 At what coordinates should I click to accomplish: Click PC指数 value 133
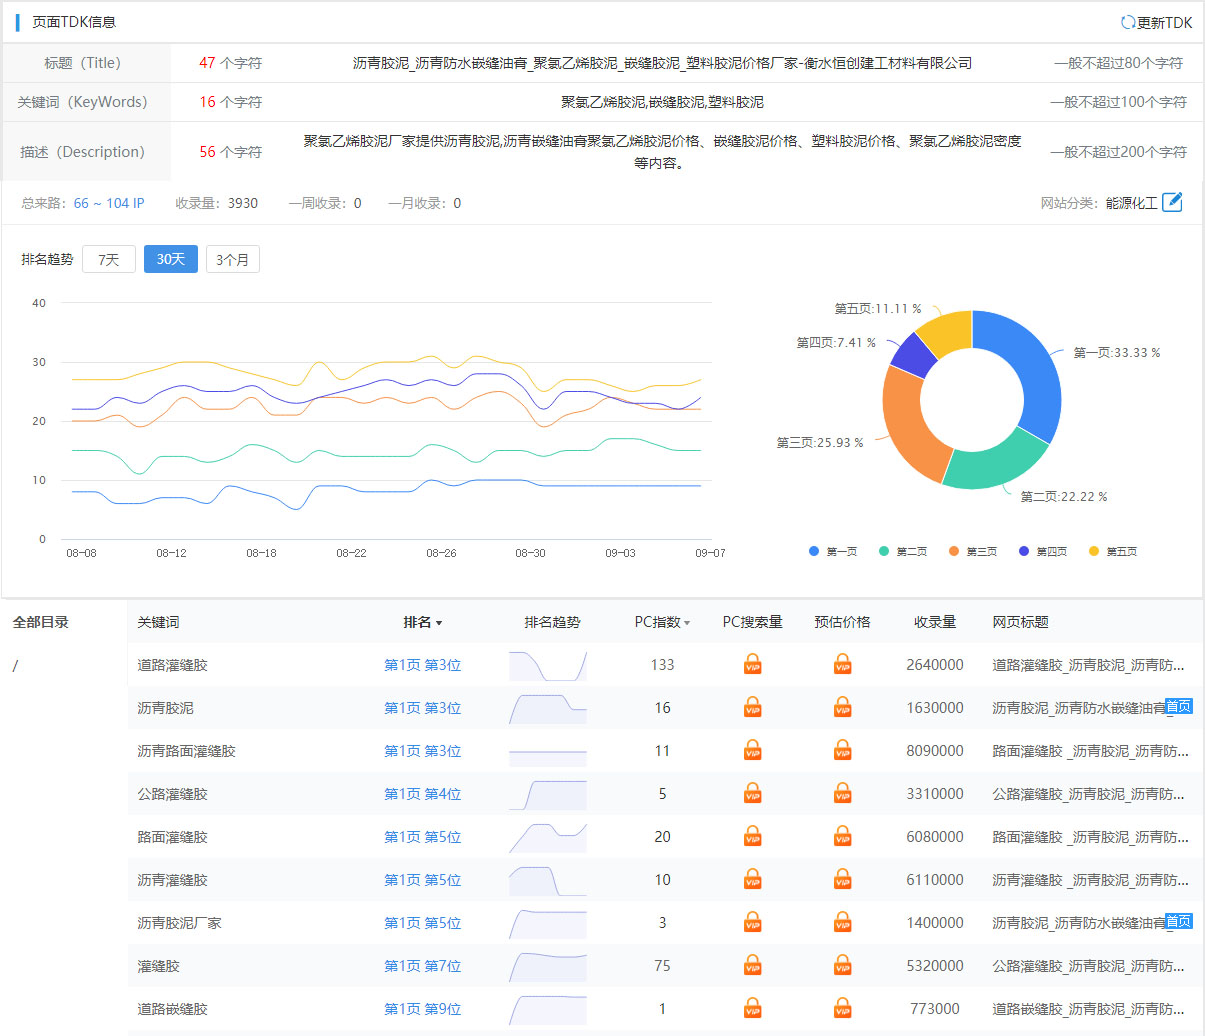click(x=662, y=664)
